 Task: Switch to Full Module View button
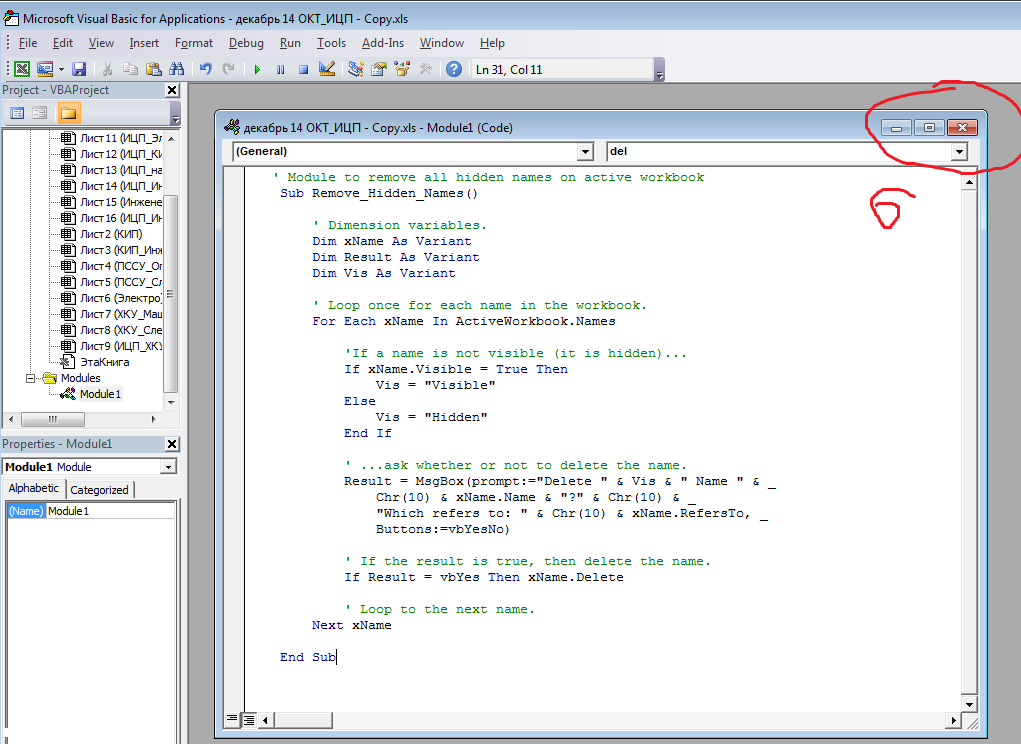click(248, 718)
